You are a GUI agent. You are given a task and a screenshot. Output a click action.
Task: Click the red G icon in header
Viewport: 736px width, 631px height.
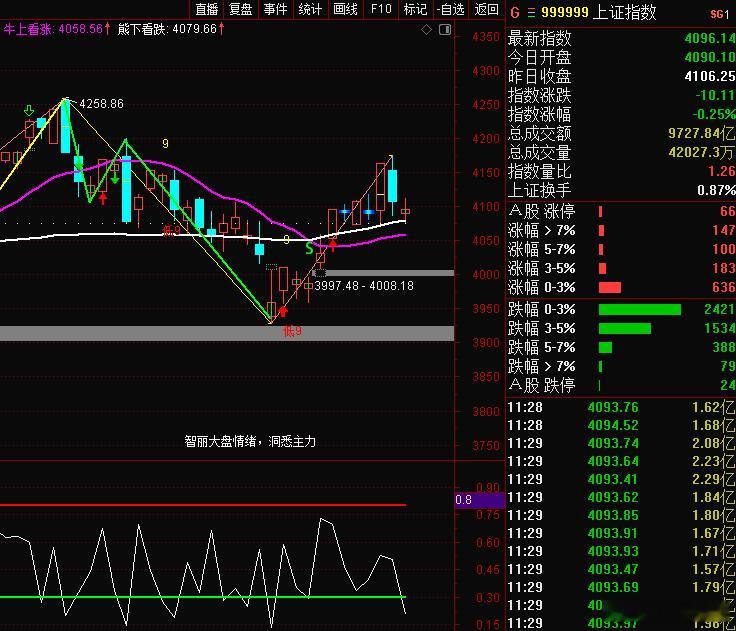point(515,13)
